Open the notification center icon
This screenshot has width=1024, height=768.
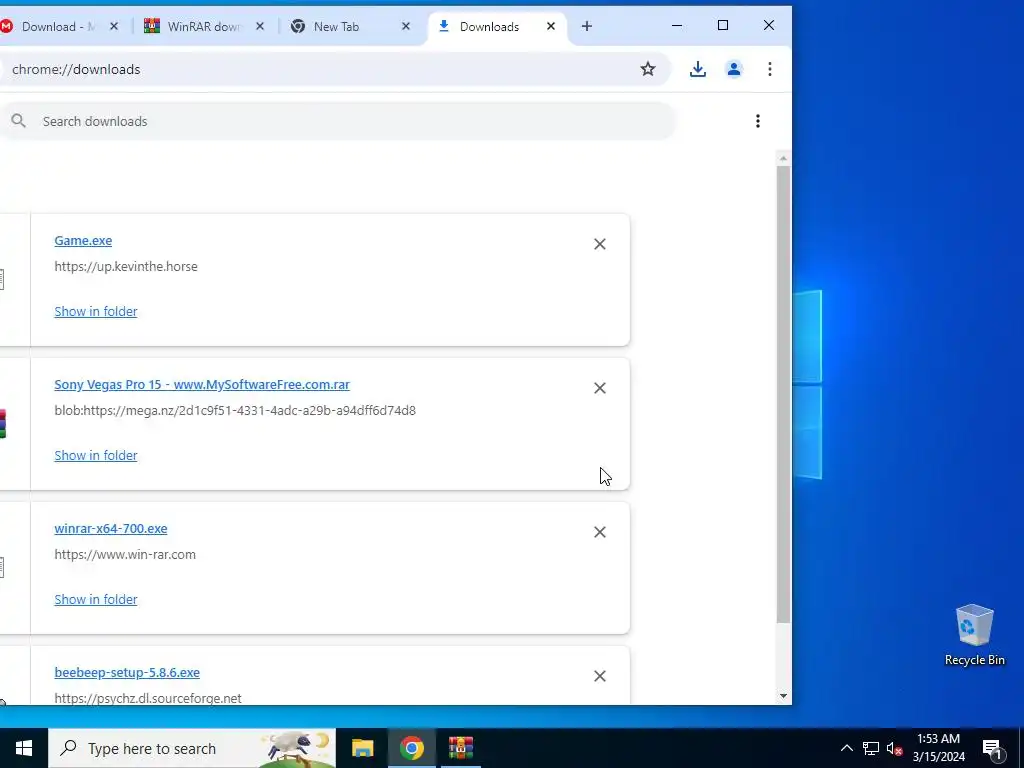pos(992,748)
